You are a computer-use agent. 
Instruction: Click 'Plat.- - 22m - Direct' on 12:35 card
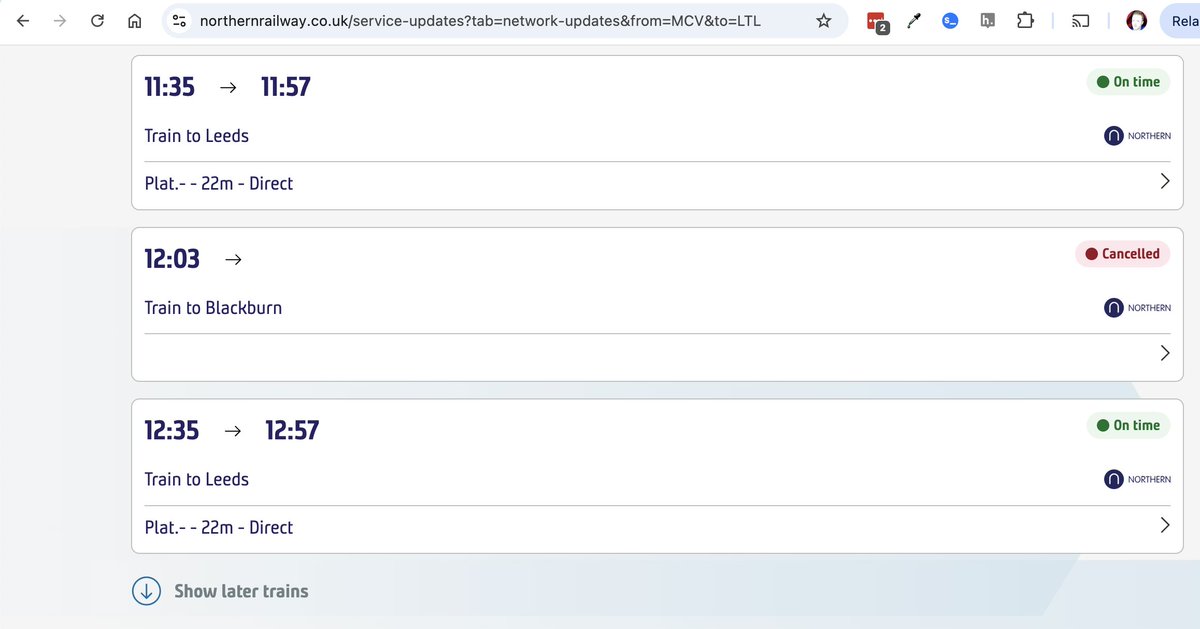pyautogui.click(x=219, y=527)
